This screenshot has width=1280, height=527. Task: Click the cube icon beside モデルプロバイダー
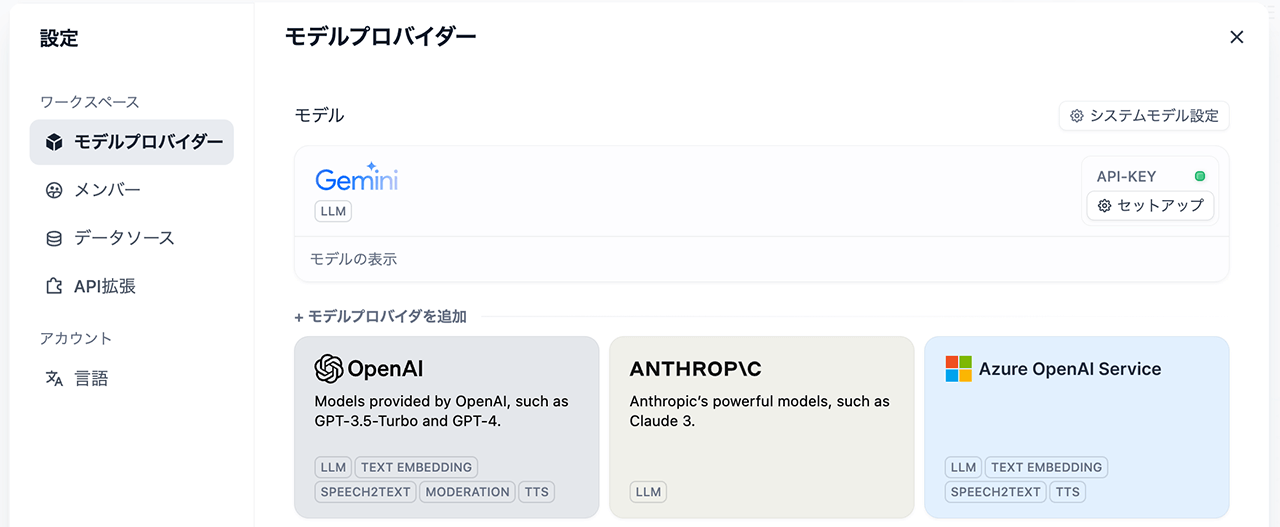tap(55, 143)
